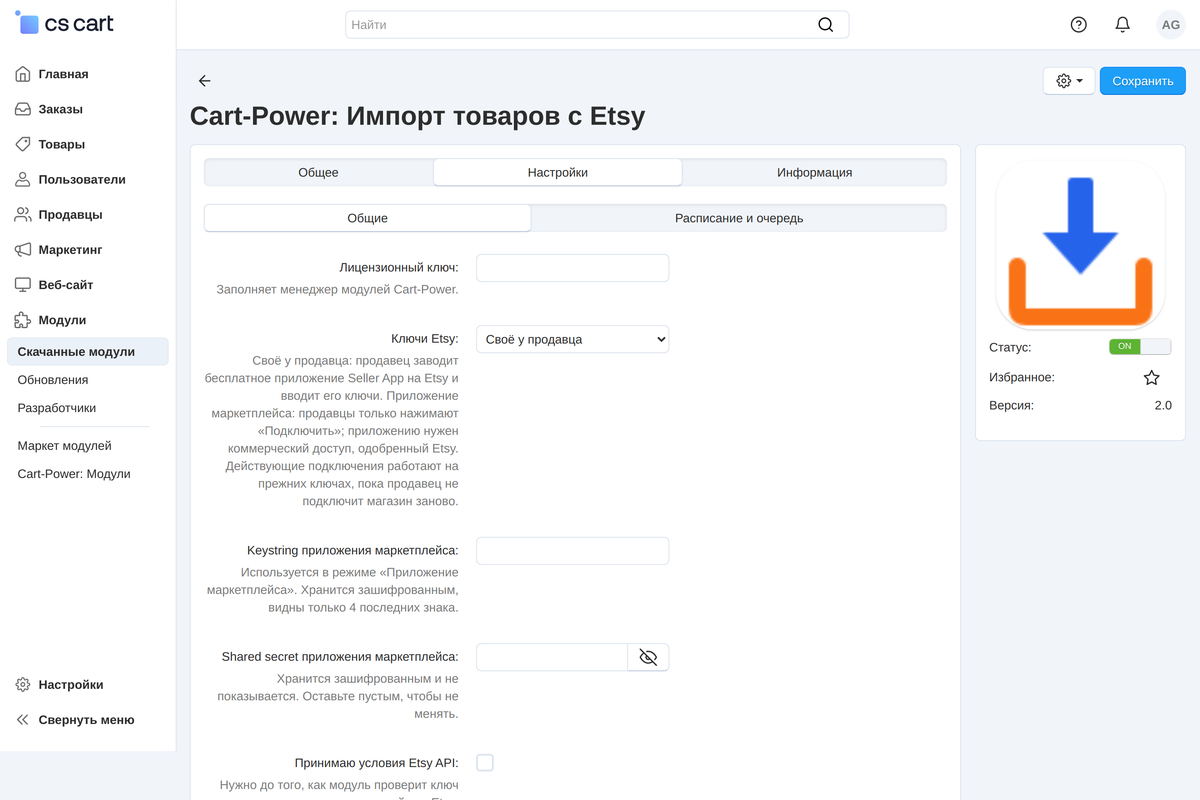Click the Веб-сайт monitor icon in sidebar
The image size is (1200, 800).
tap(23, 284)
